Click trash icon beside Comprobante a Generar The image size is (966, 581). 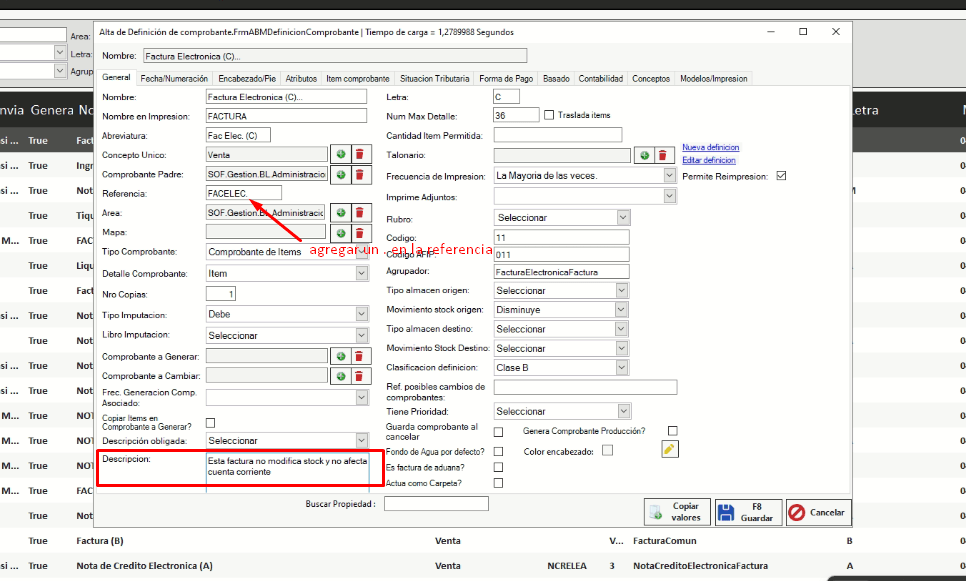360,356
